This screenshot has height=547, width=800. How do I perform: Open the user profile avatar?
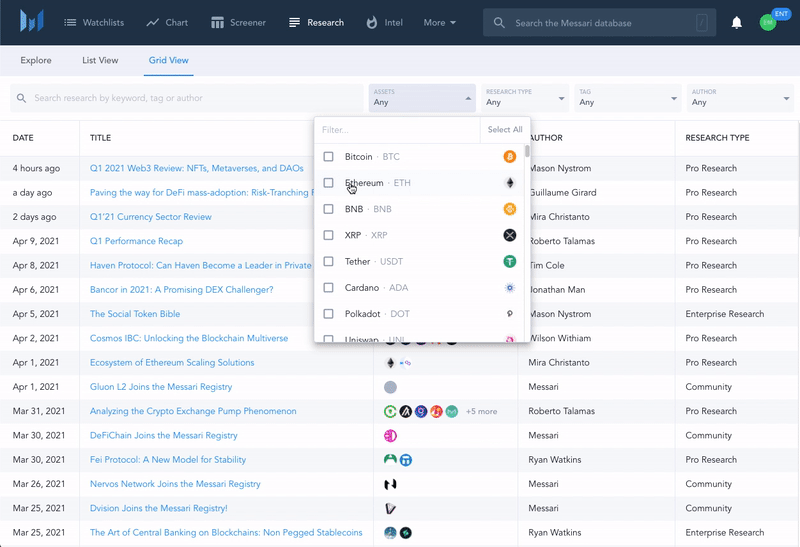(x=768, y=22)
